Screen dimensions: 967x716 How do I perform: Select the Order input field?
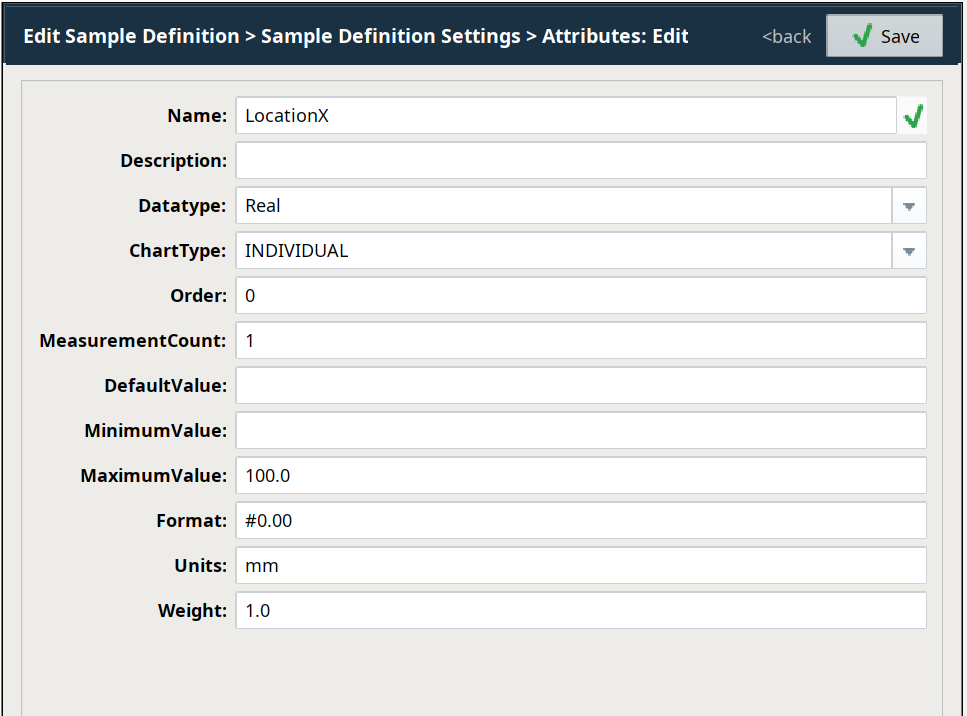coord(581,296)
